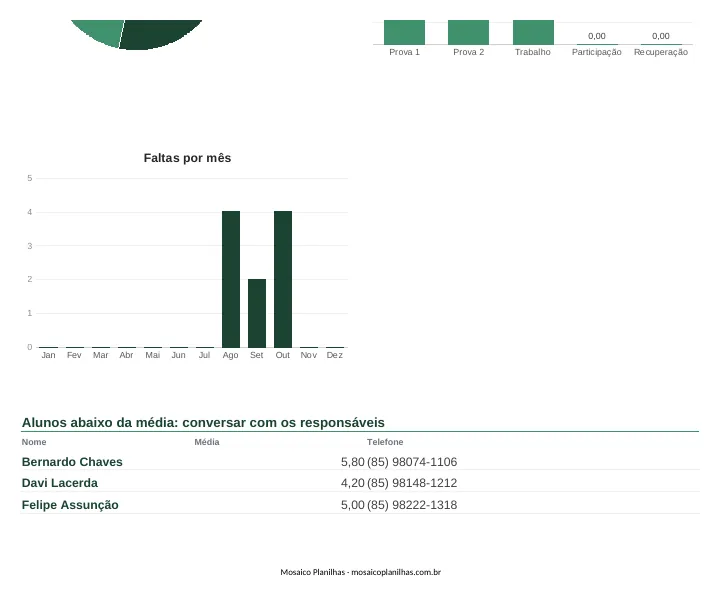Select student Davi Lacerda
Image resolution: width=719 pixels, height=597 pixels.
point(60,483)
